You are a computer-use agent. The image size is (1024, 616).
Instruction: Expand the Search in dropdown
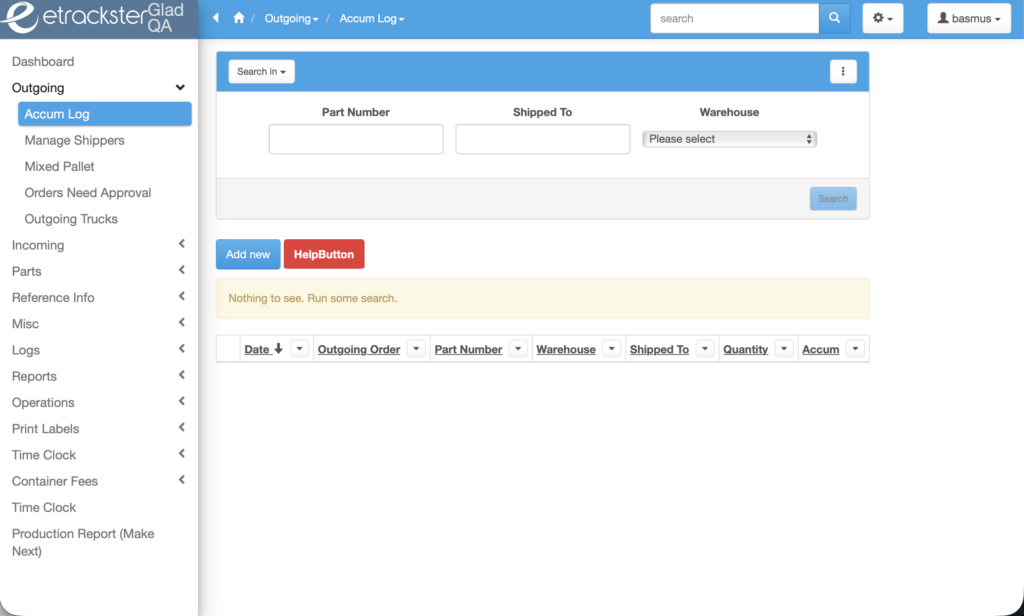pyautogui.click(x=261, y=71)
